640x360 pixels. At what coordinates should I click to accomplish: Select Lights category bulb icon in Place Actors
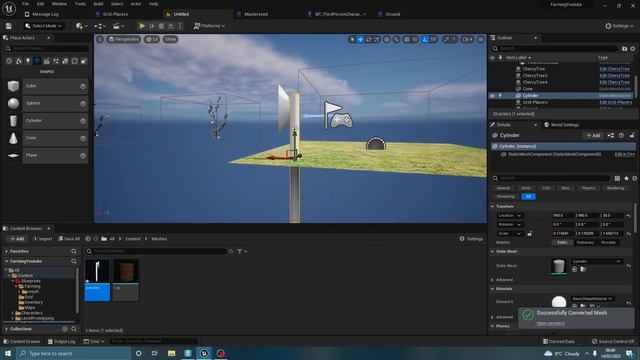pos(28,61)
